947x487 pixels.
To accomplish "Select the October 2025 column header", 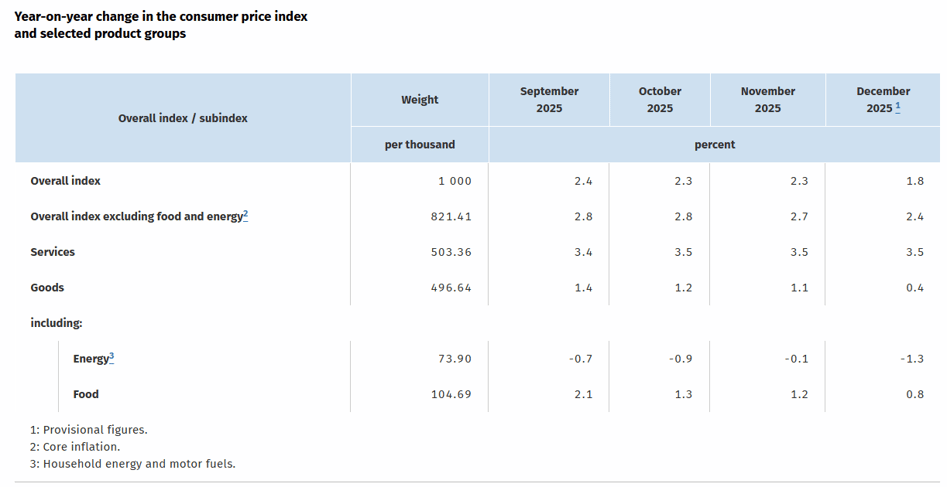I will pyautogui.click(x=659, y=99).
